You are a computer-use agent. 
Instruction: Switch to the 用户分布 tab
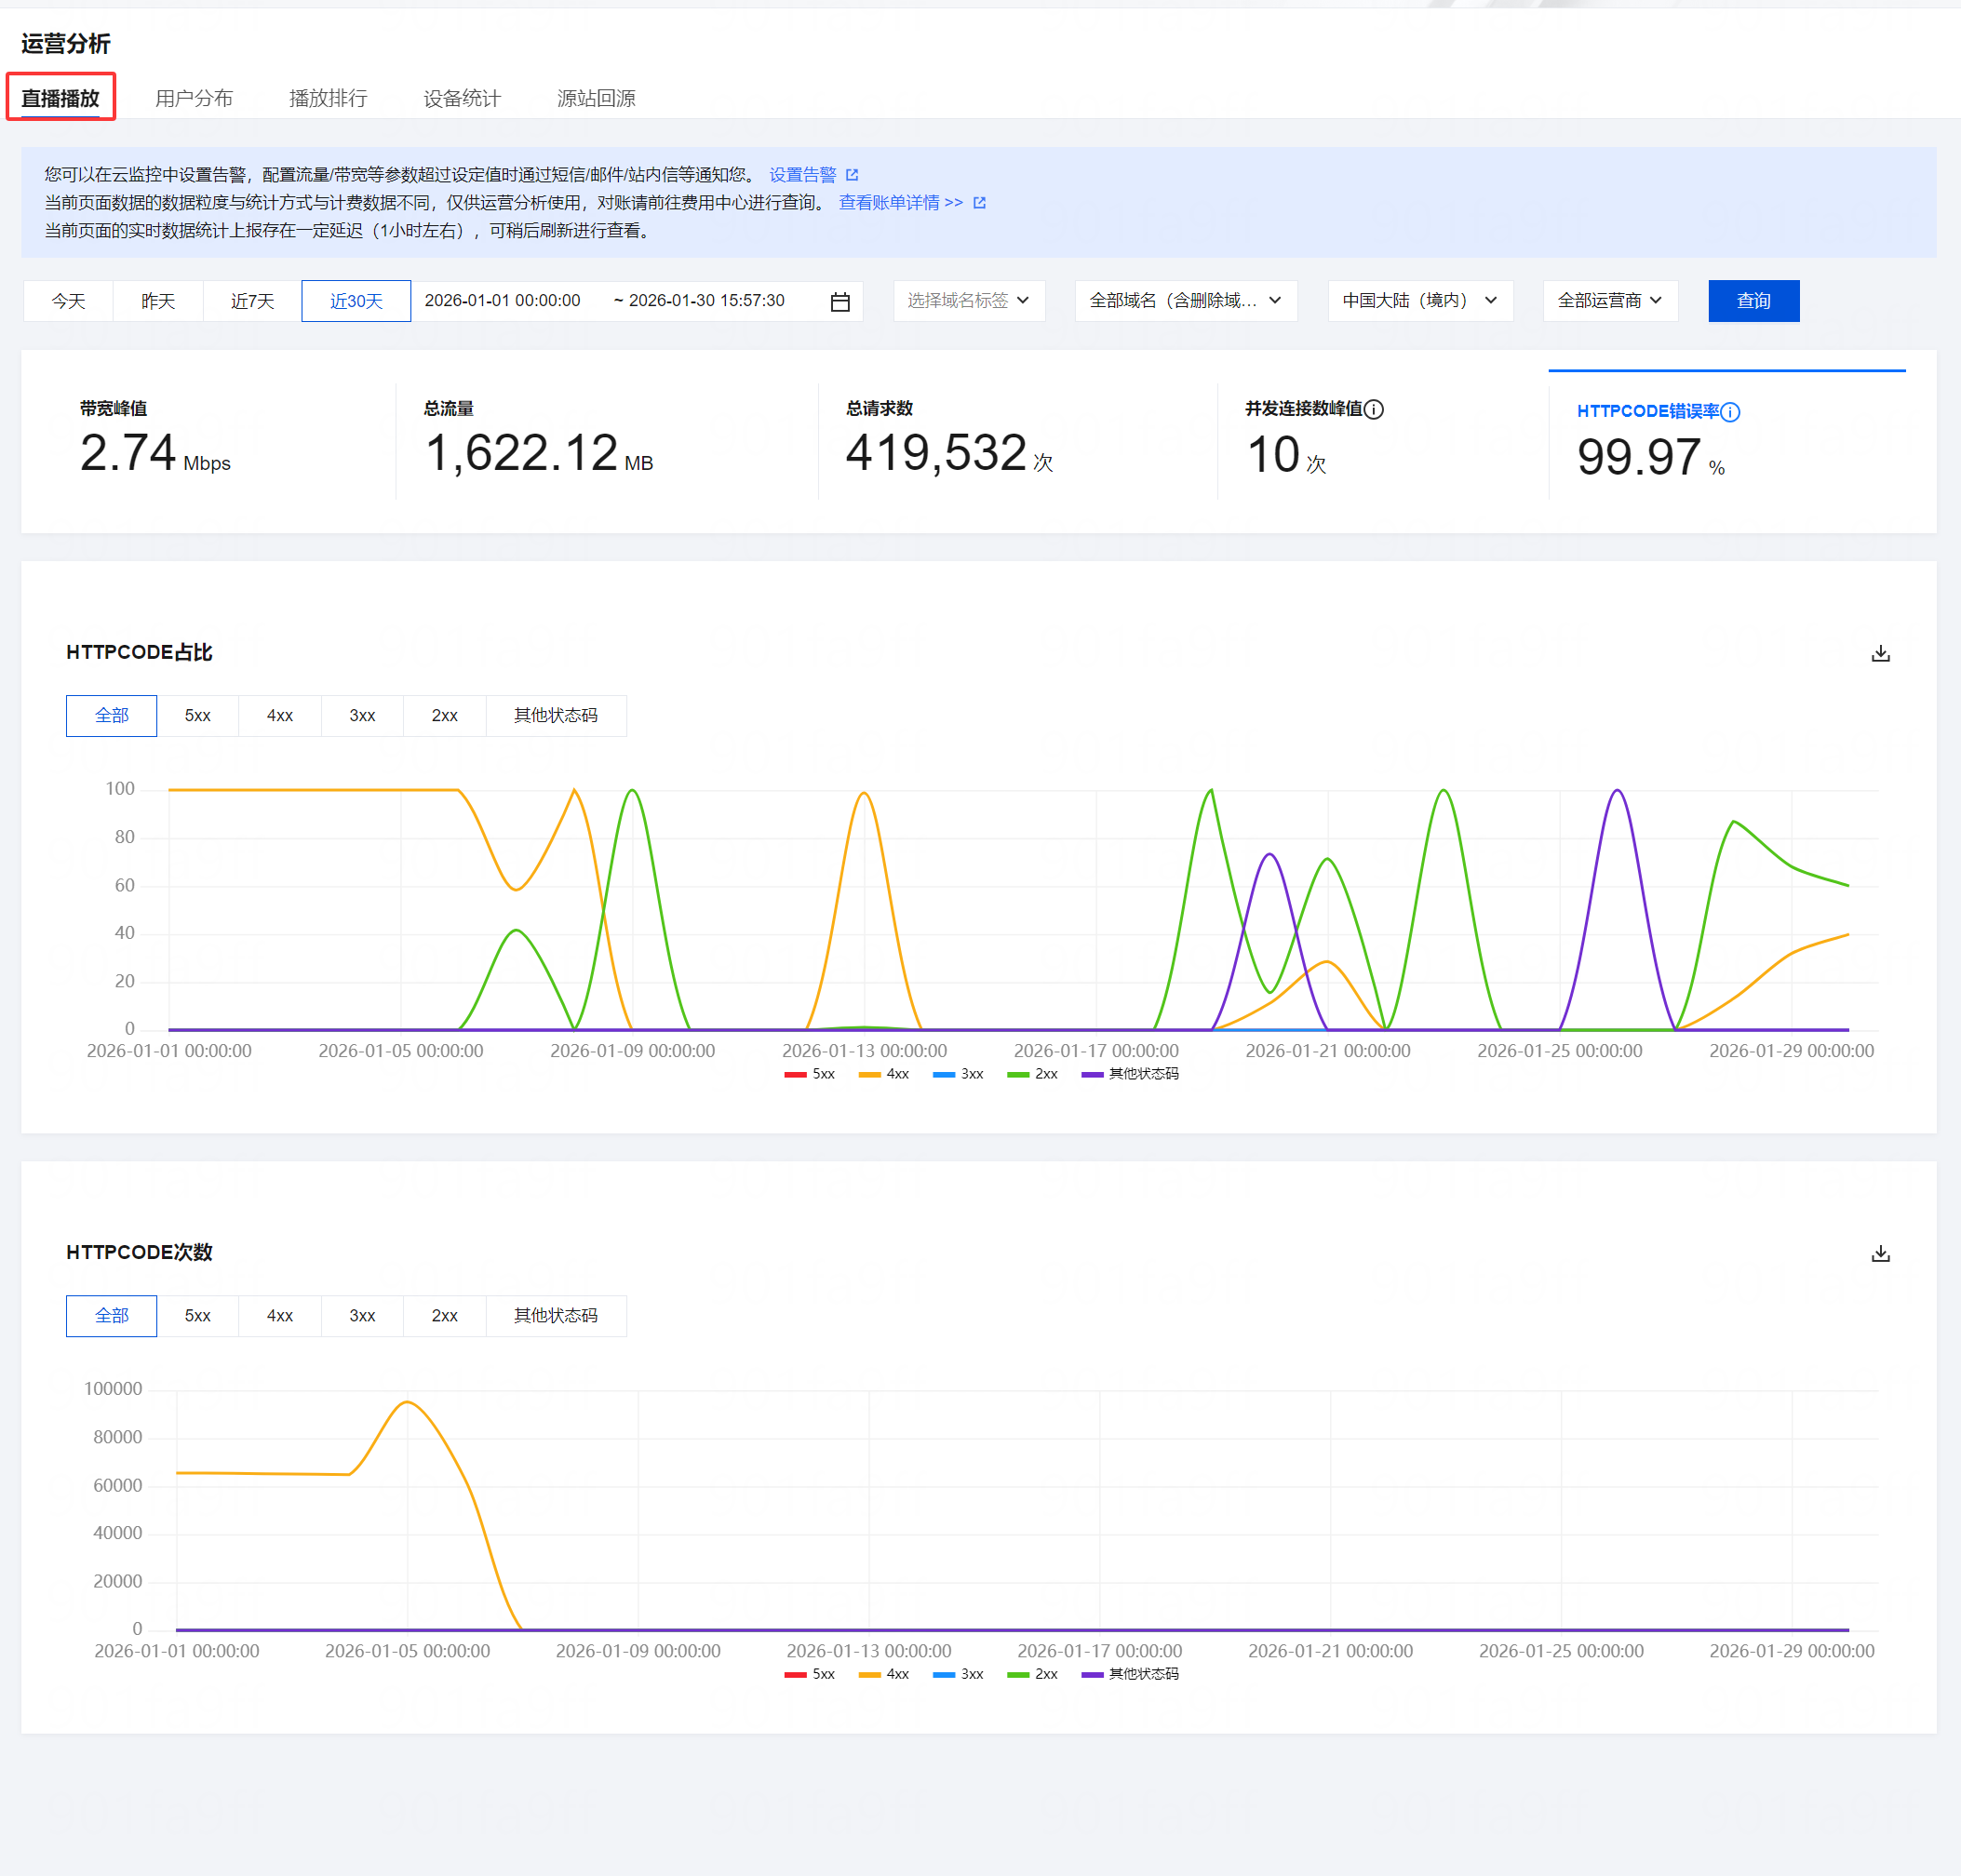(x=194, y=98)
